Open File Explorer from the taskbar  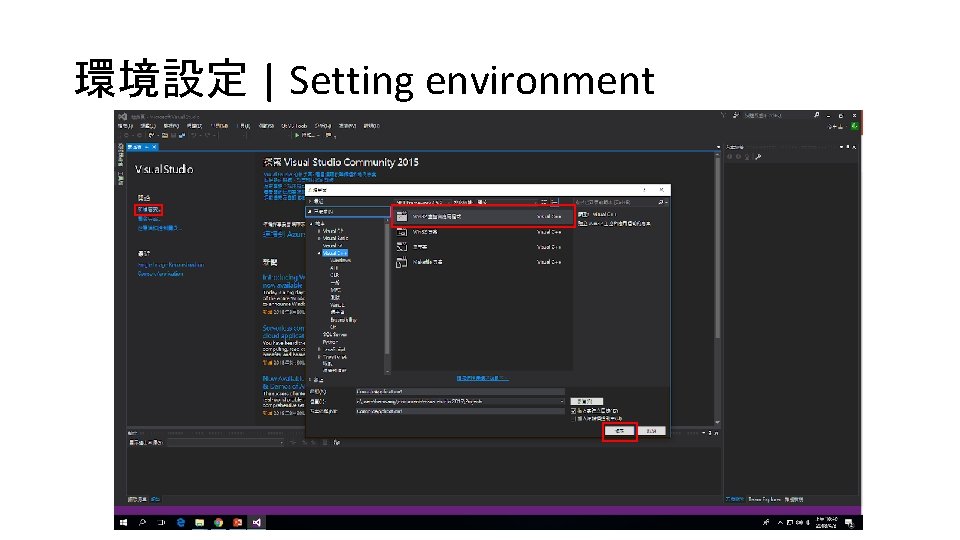click(200, 522)
